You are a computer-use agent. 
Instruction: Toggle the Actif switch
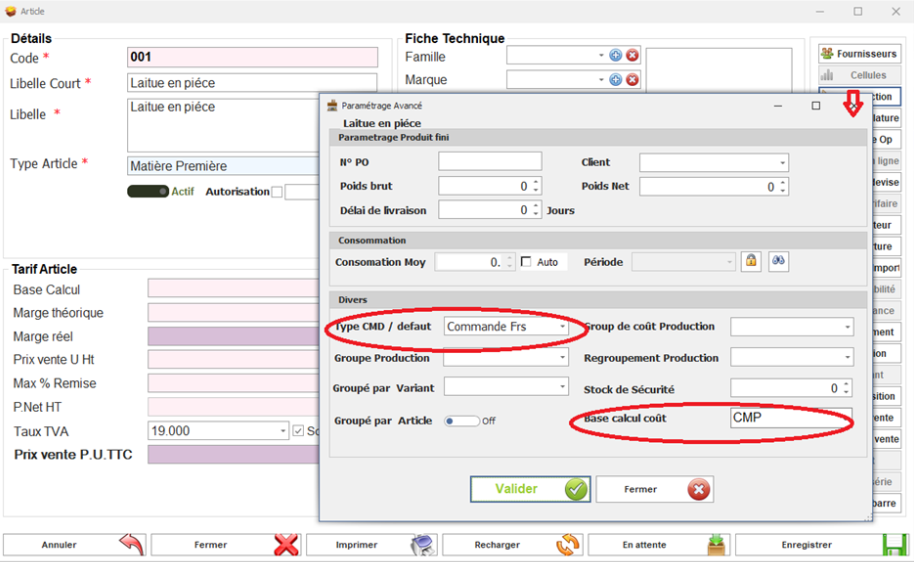pos(147,191)
